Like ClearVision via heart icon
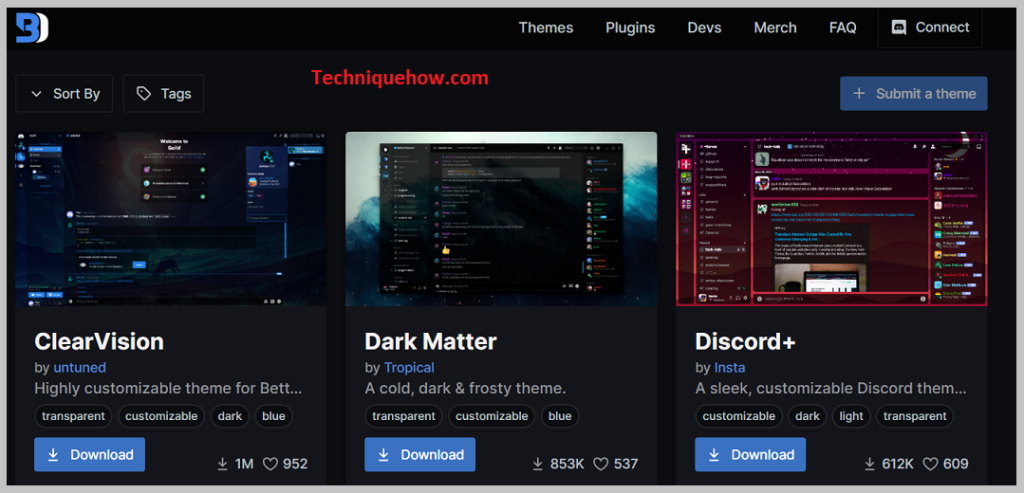This screenshot has height=493, width=1024. (270, 464)
